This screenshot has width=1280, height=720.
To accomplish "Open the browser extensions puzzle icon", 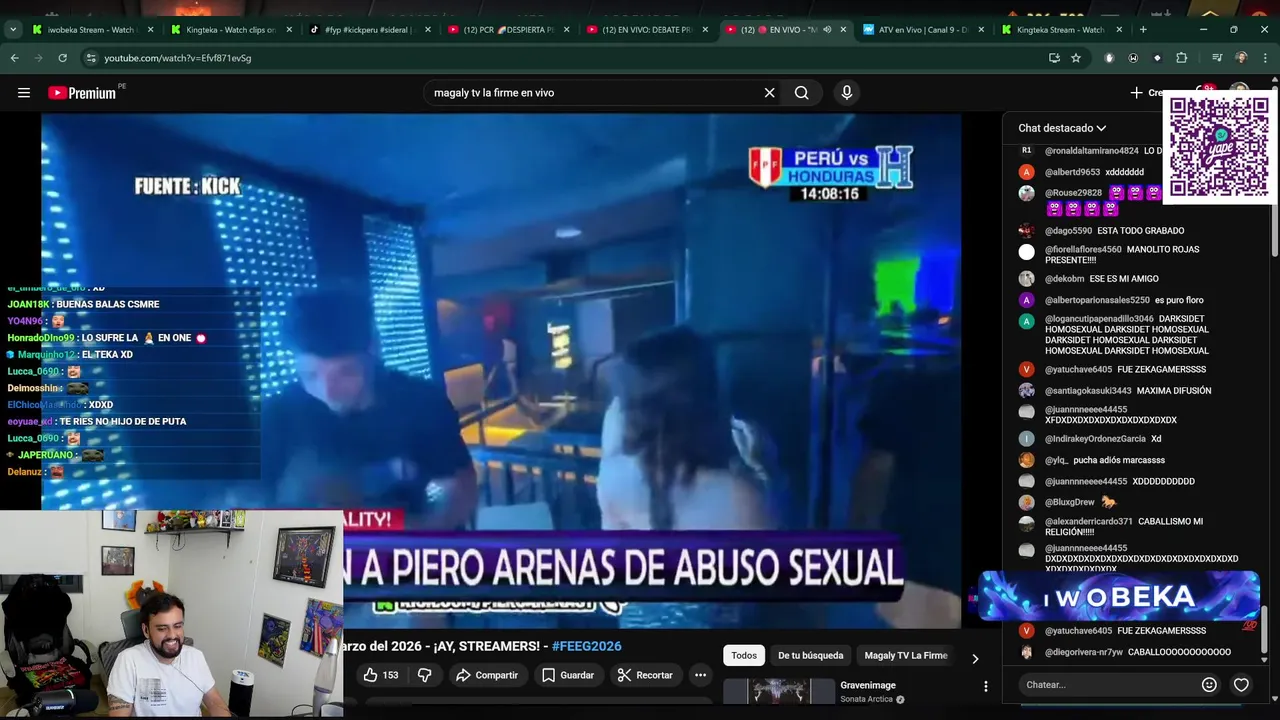I will click(1181, 58).
